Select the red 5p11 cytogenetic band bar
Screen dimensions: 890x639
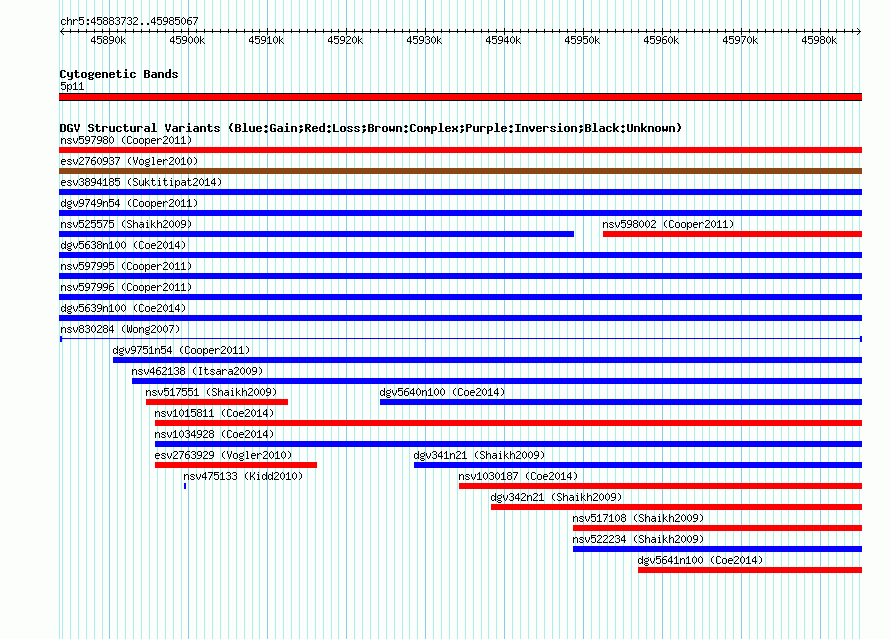click(x=460, y=97)
